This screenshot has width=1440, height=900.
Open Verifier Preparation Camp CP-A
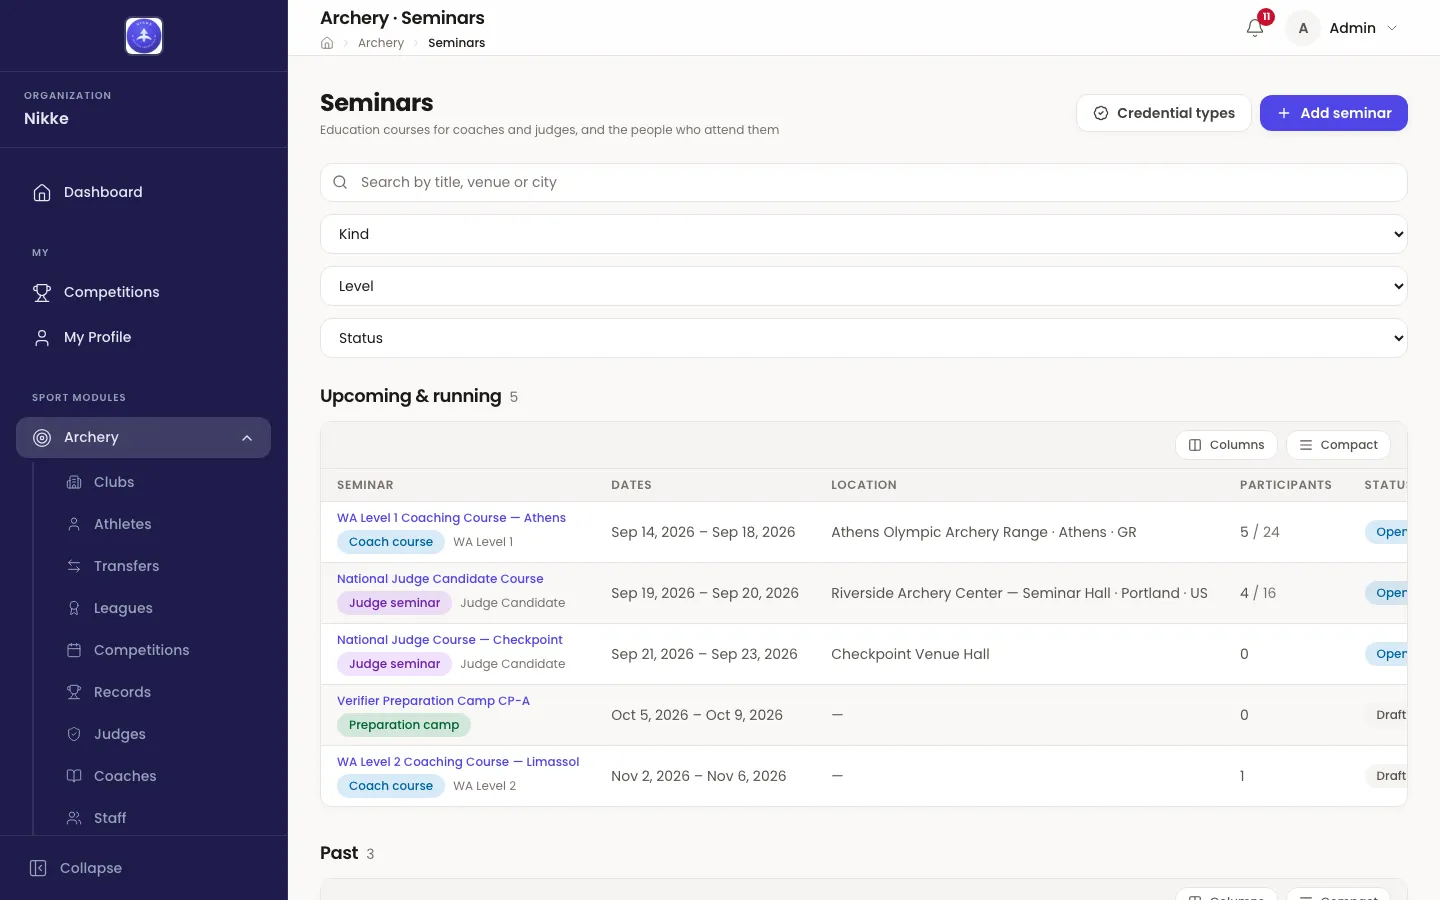point(433,701)
